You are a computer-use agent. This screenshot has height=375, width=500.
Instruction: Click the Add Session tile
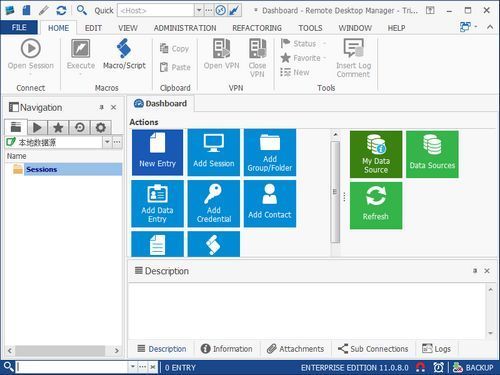214,152
